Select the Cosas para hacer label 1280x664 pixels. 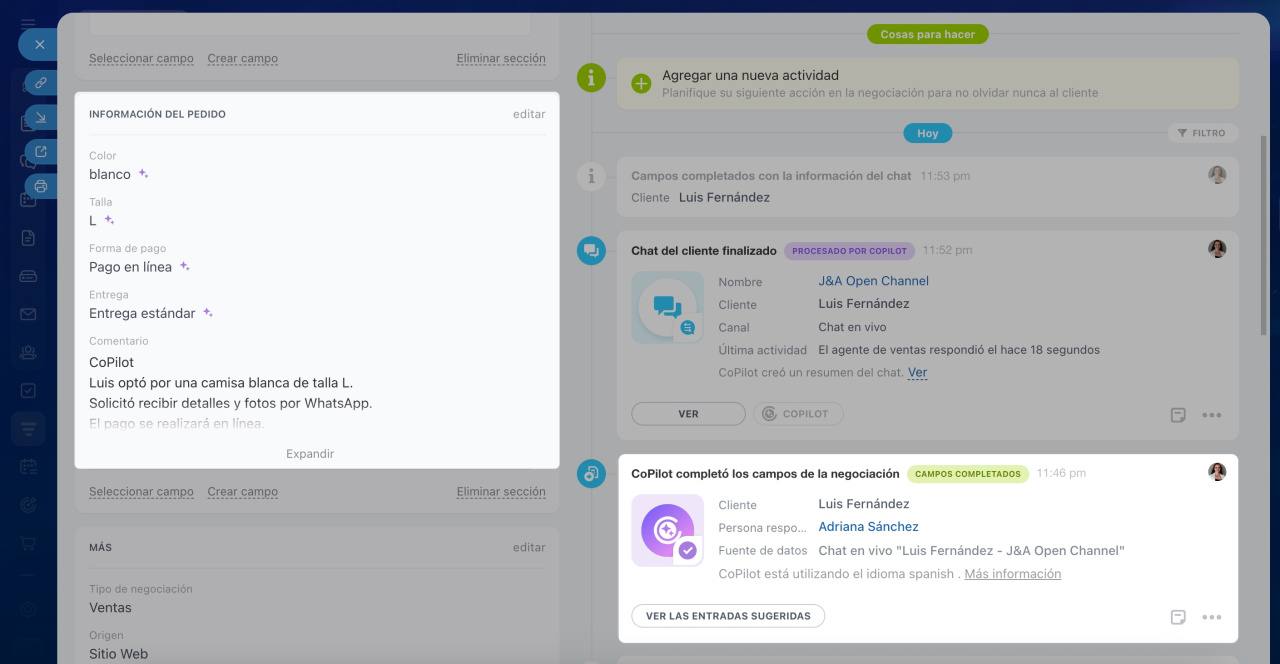[x=927, y=34]
